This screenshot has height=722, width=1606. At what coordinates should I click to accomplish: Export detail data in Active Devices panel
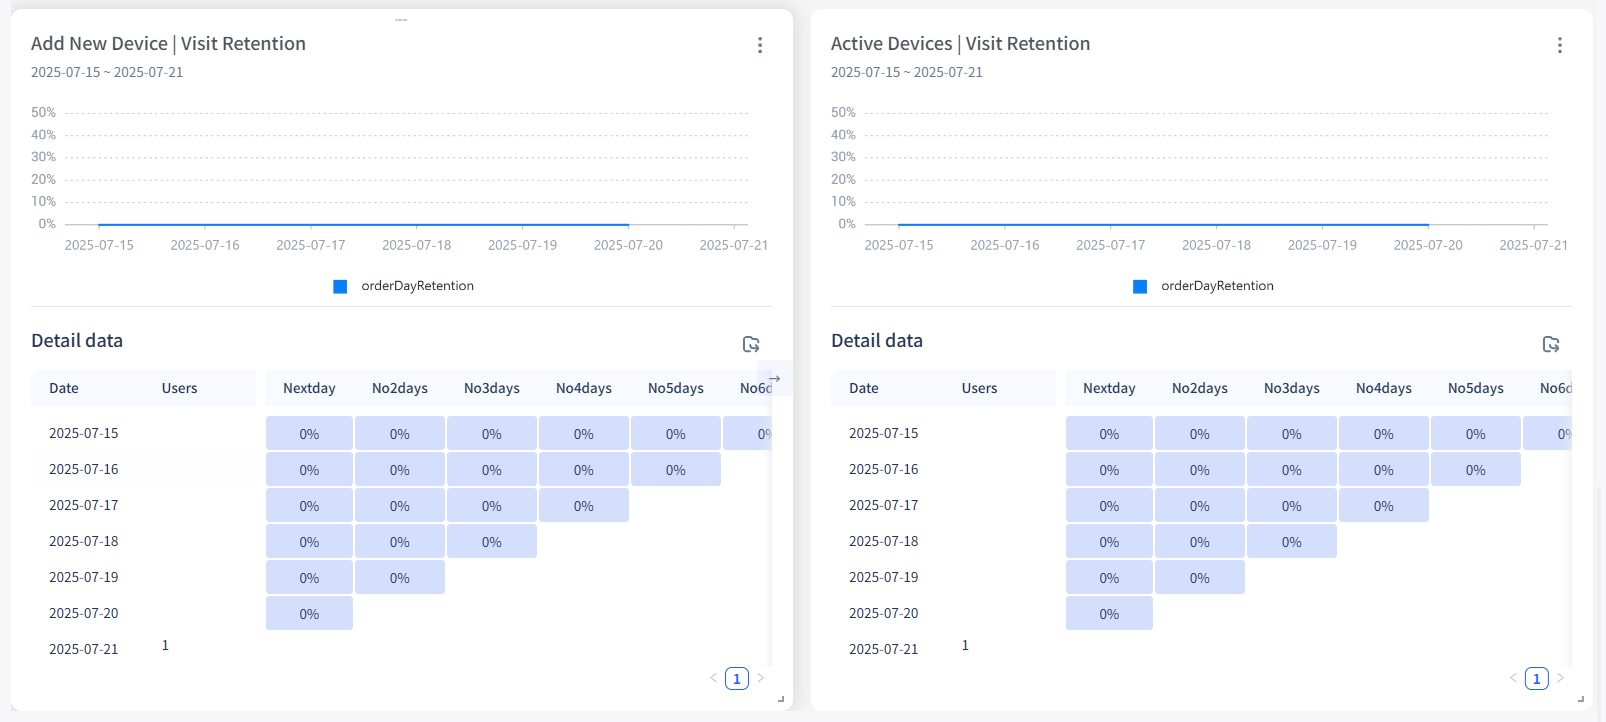[x=1551, y=344]
